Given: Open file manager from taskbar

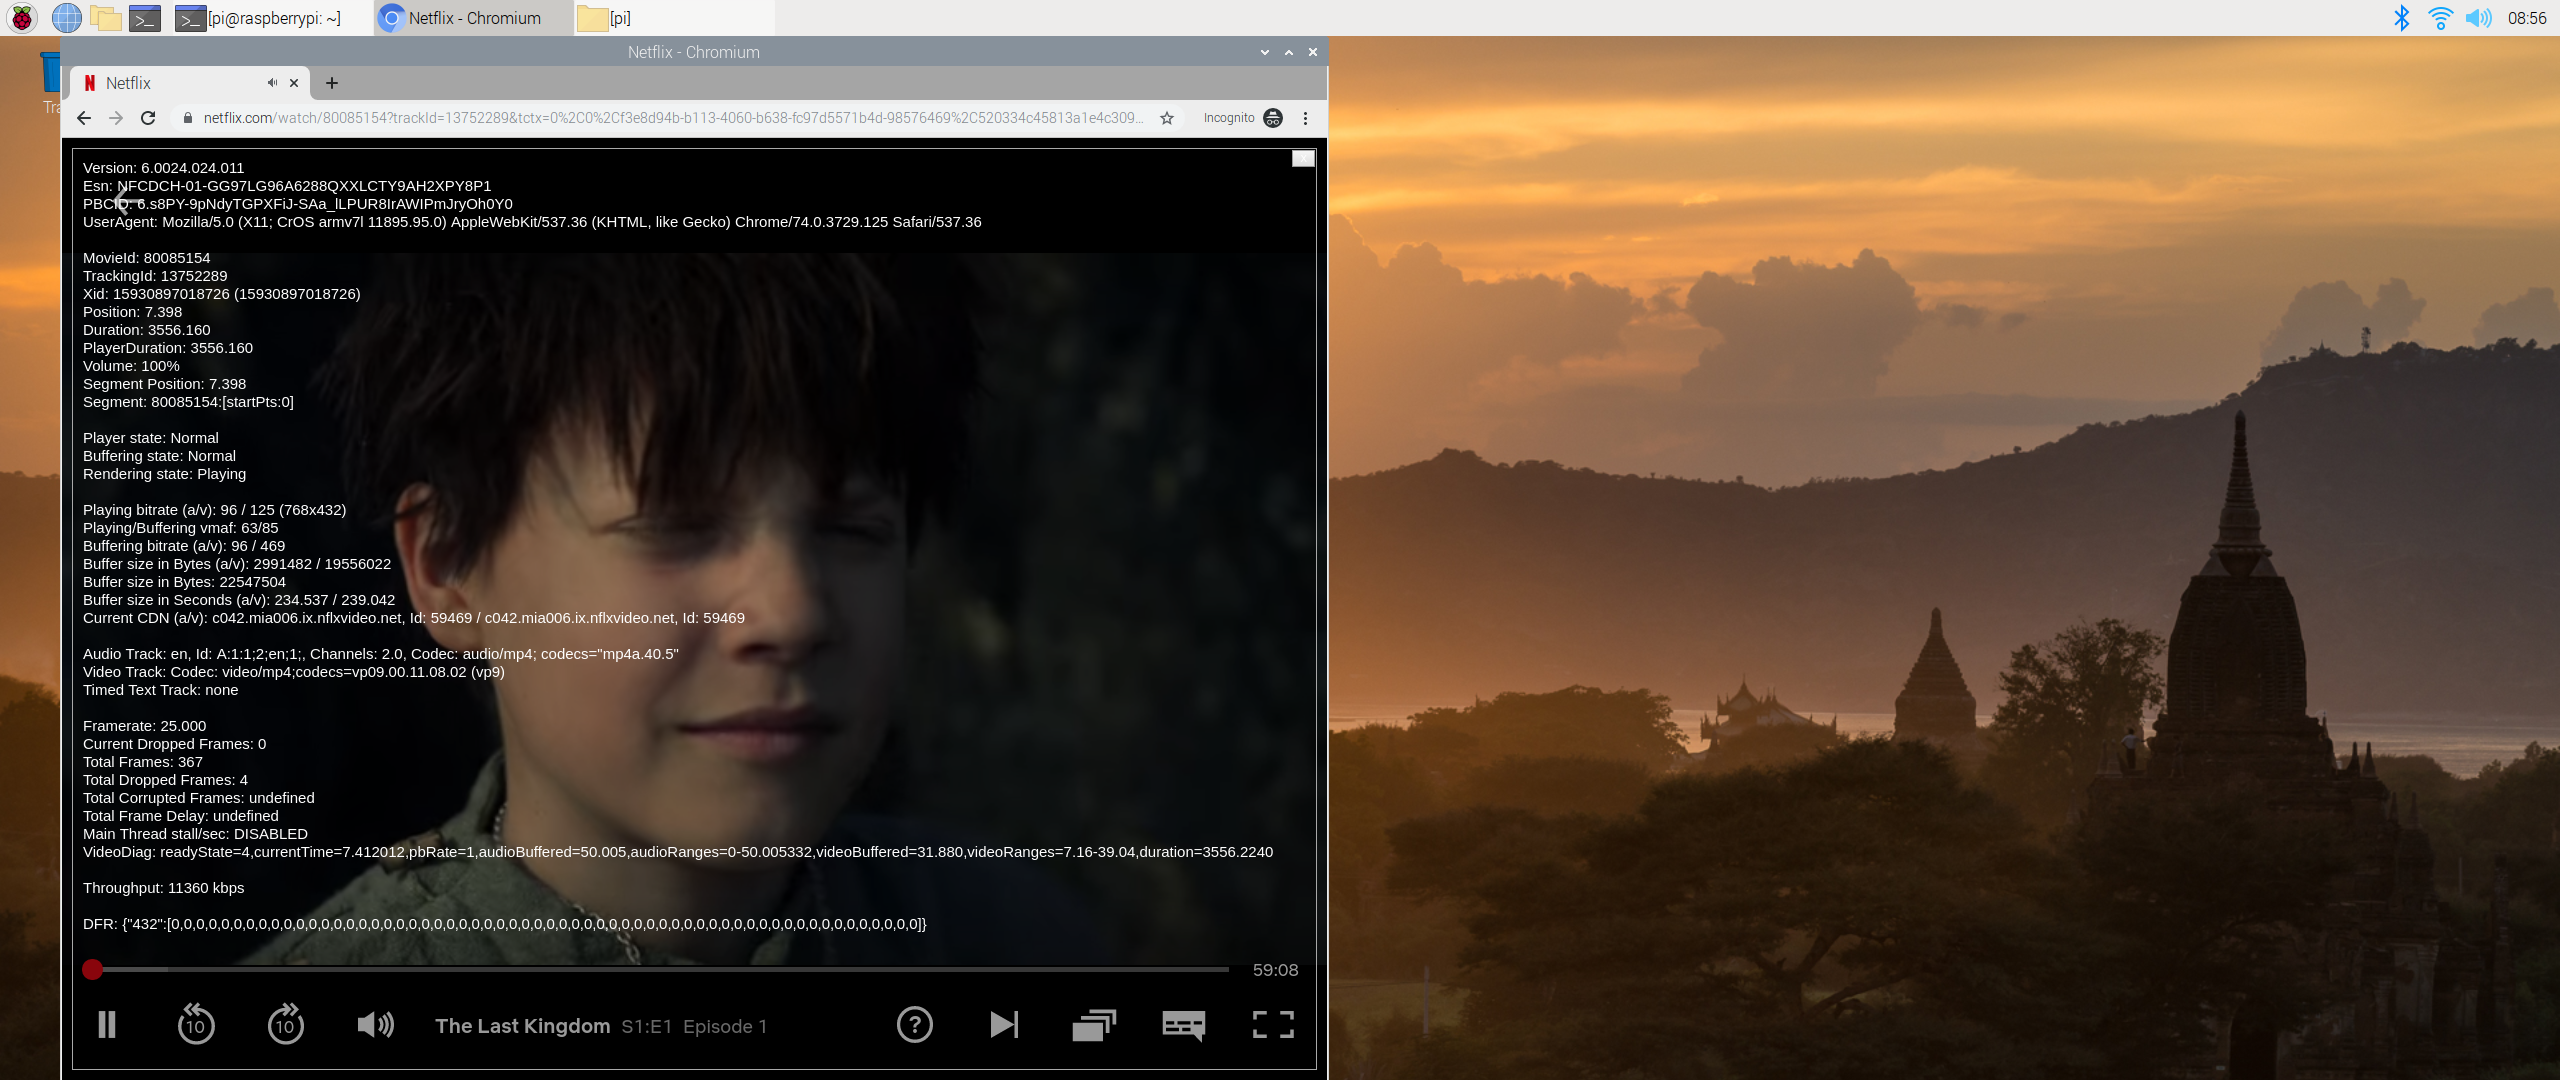Looking at the screenshot, I should pos(105,18).
